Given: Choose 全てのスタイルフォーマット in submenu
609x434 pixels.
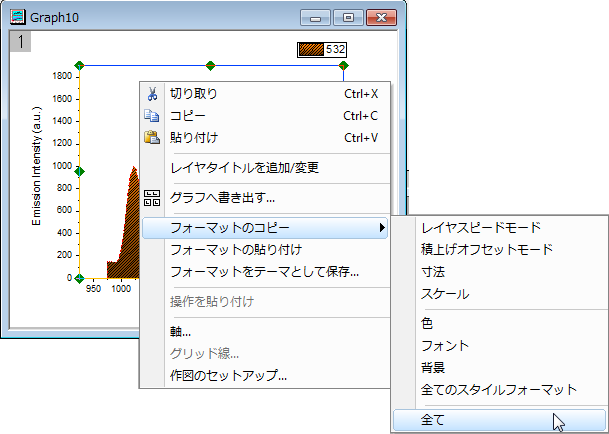Looking at the screenshot, I should coord(499,389).
